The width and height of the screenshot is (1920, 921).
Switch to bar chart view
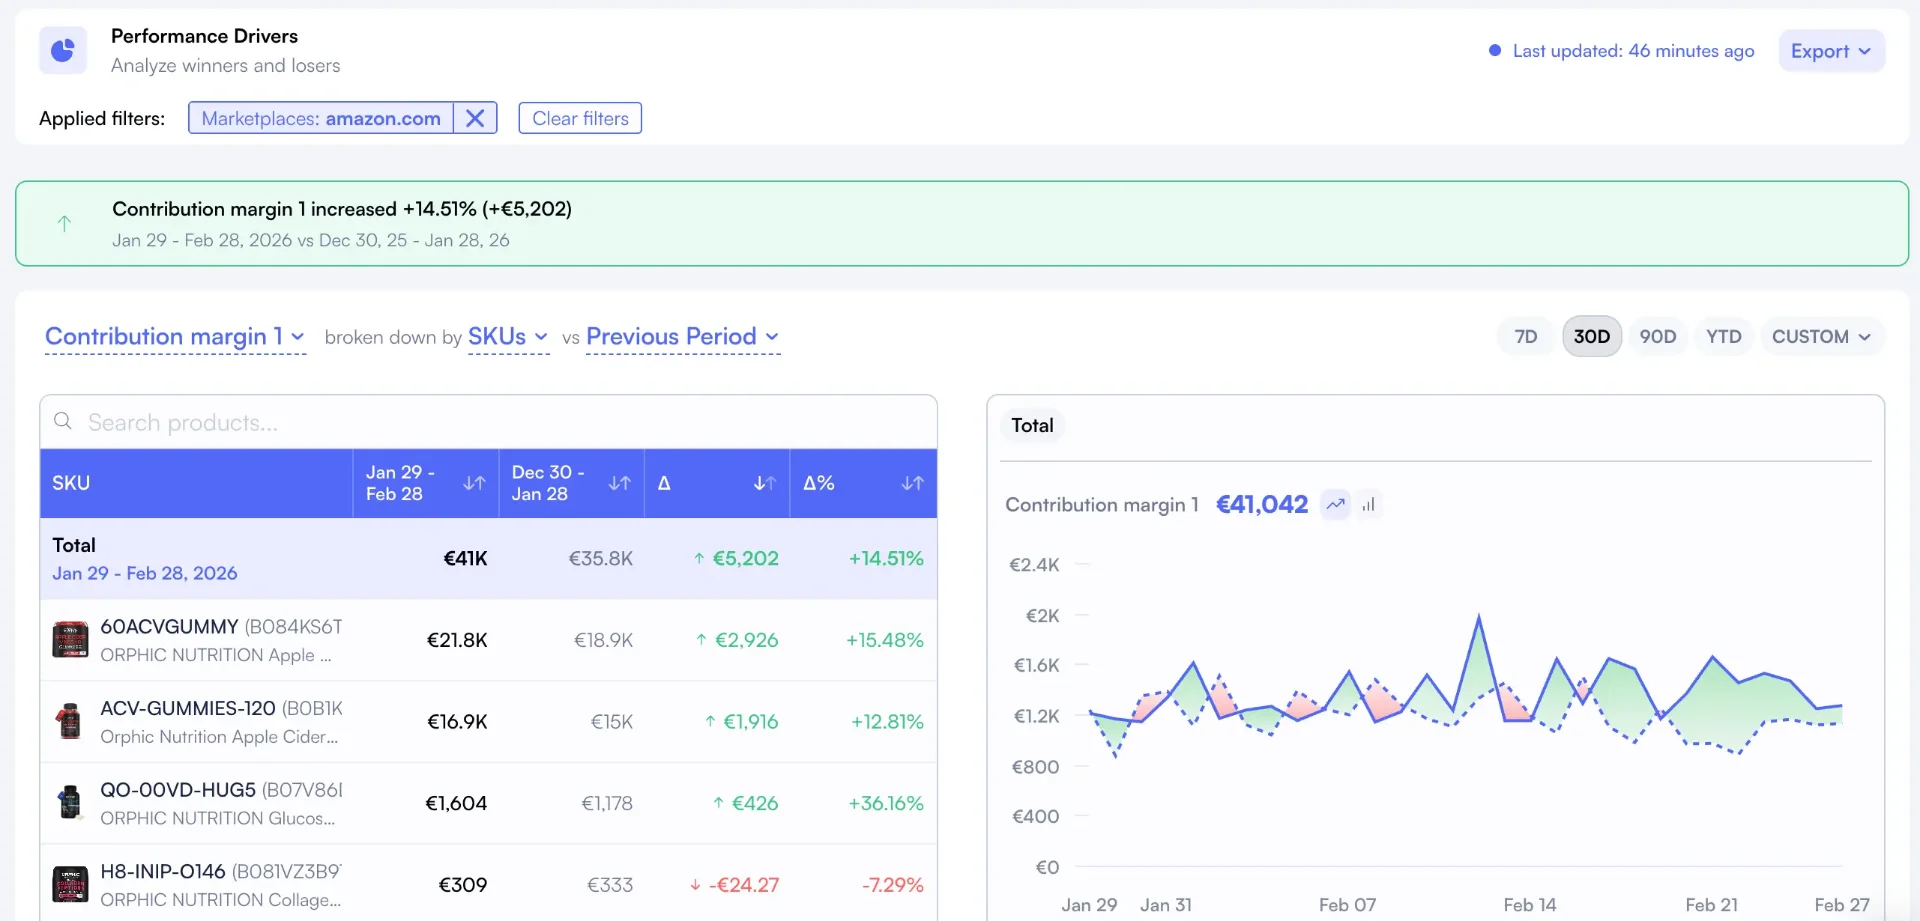coord(1368,504)
